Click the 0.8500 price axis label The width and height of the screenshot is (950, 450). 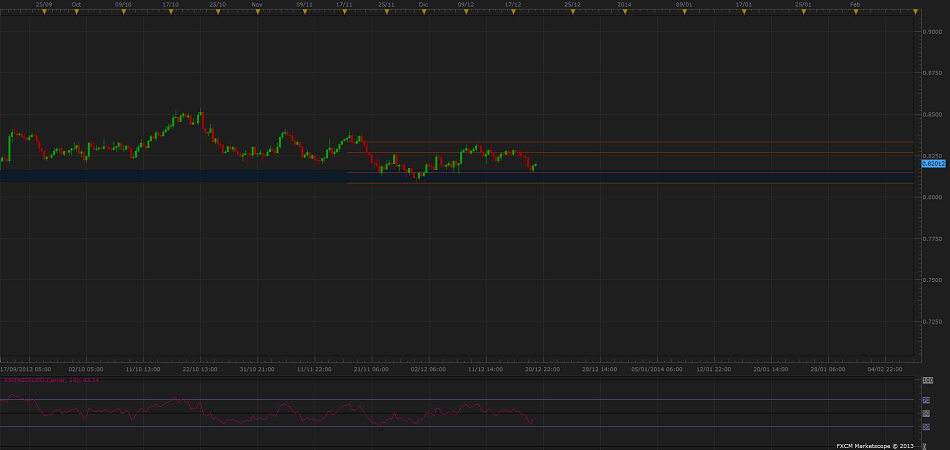933,114
